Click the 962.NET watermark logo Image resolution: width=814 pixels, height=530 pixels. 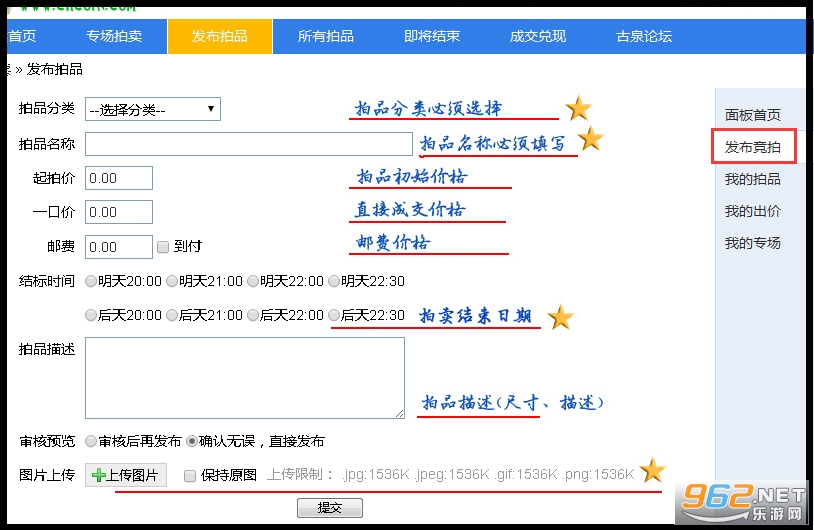click(743, 501)
